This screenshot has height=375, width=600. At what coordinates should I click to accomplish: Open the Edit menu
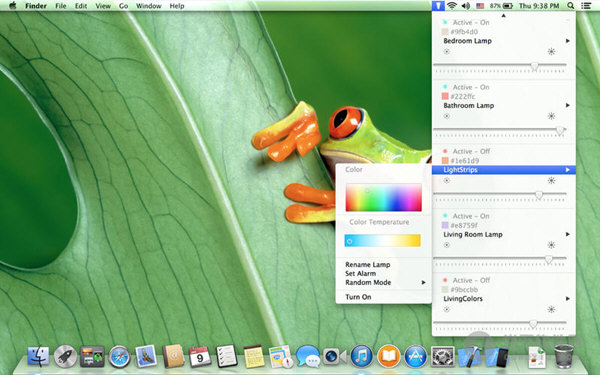tap(81, 6)
